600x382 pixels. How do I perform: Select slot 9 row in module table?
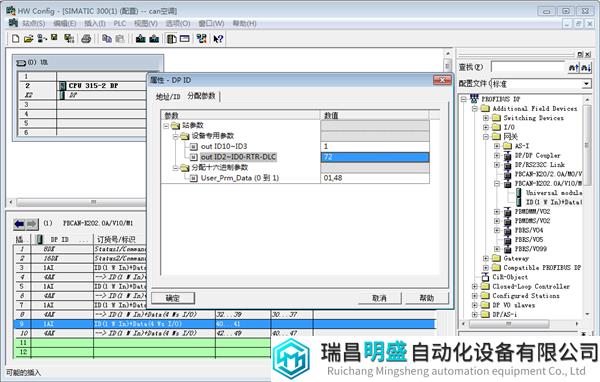224,324
